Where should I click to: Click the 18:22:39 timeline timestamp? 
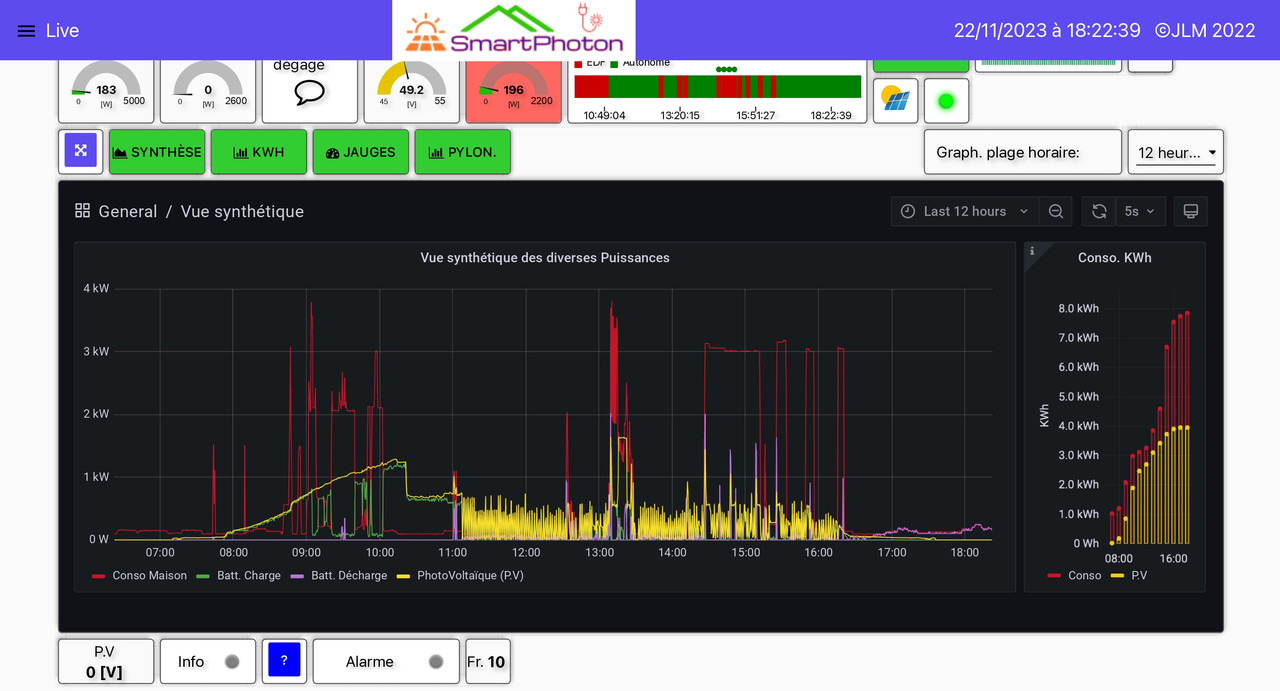coord(831,115)
